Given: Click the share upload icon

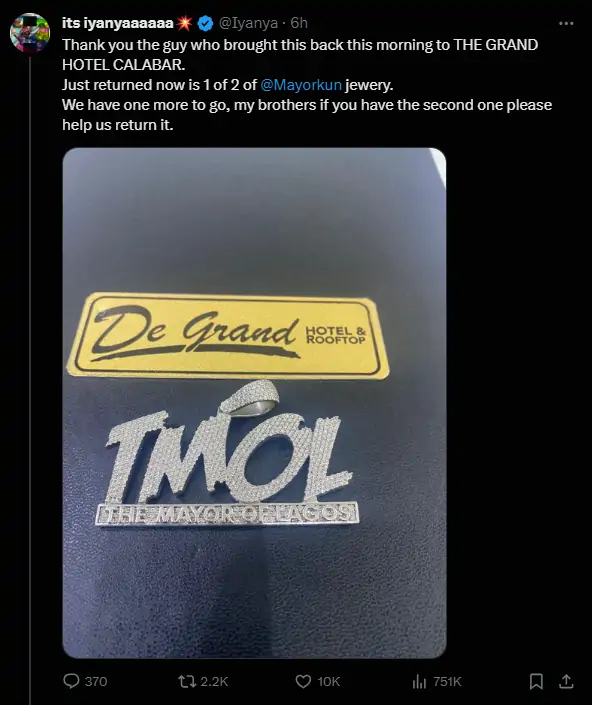Looking at the screenshot, I should (566, 682).
